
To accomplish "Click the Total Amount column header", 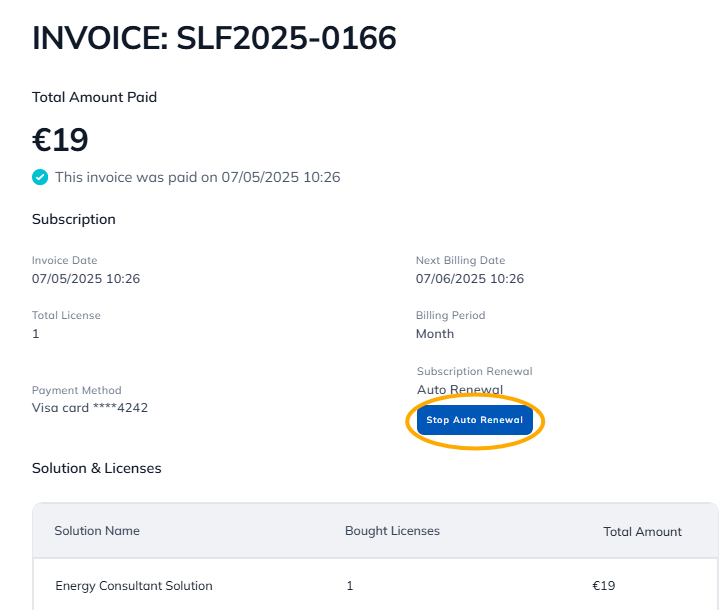I will coord(642,532).
